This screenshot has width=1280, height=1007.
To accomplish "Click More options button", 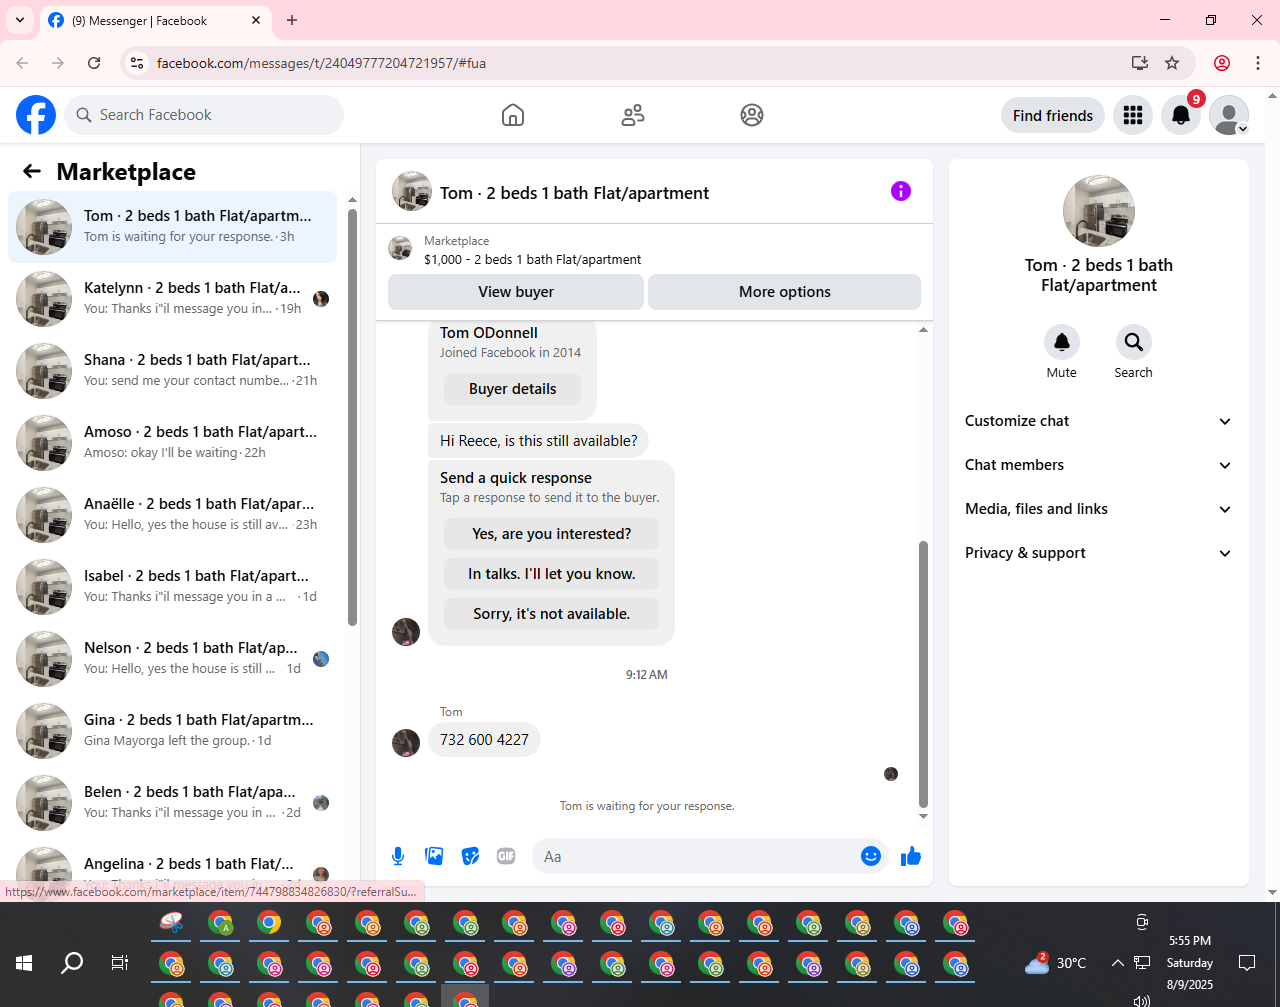I will [x=785, y=292].
